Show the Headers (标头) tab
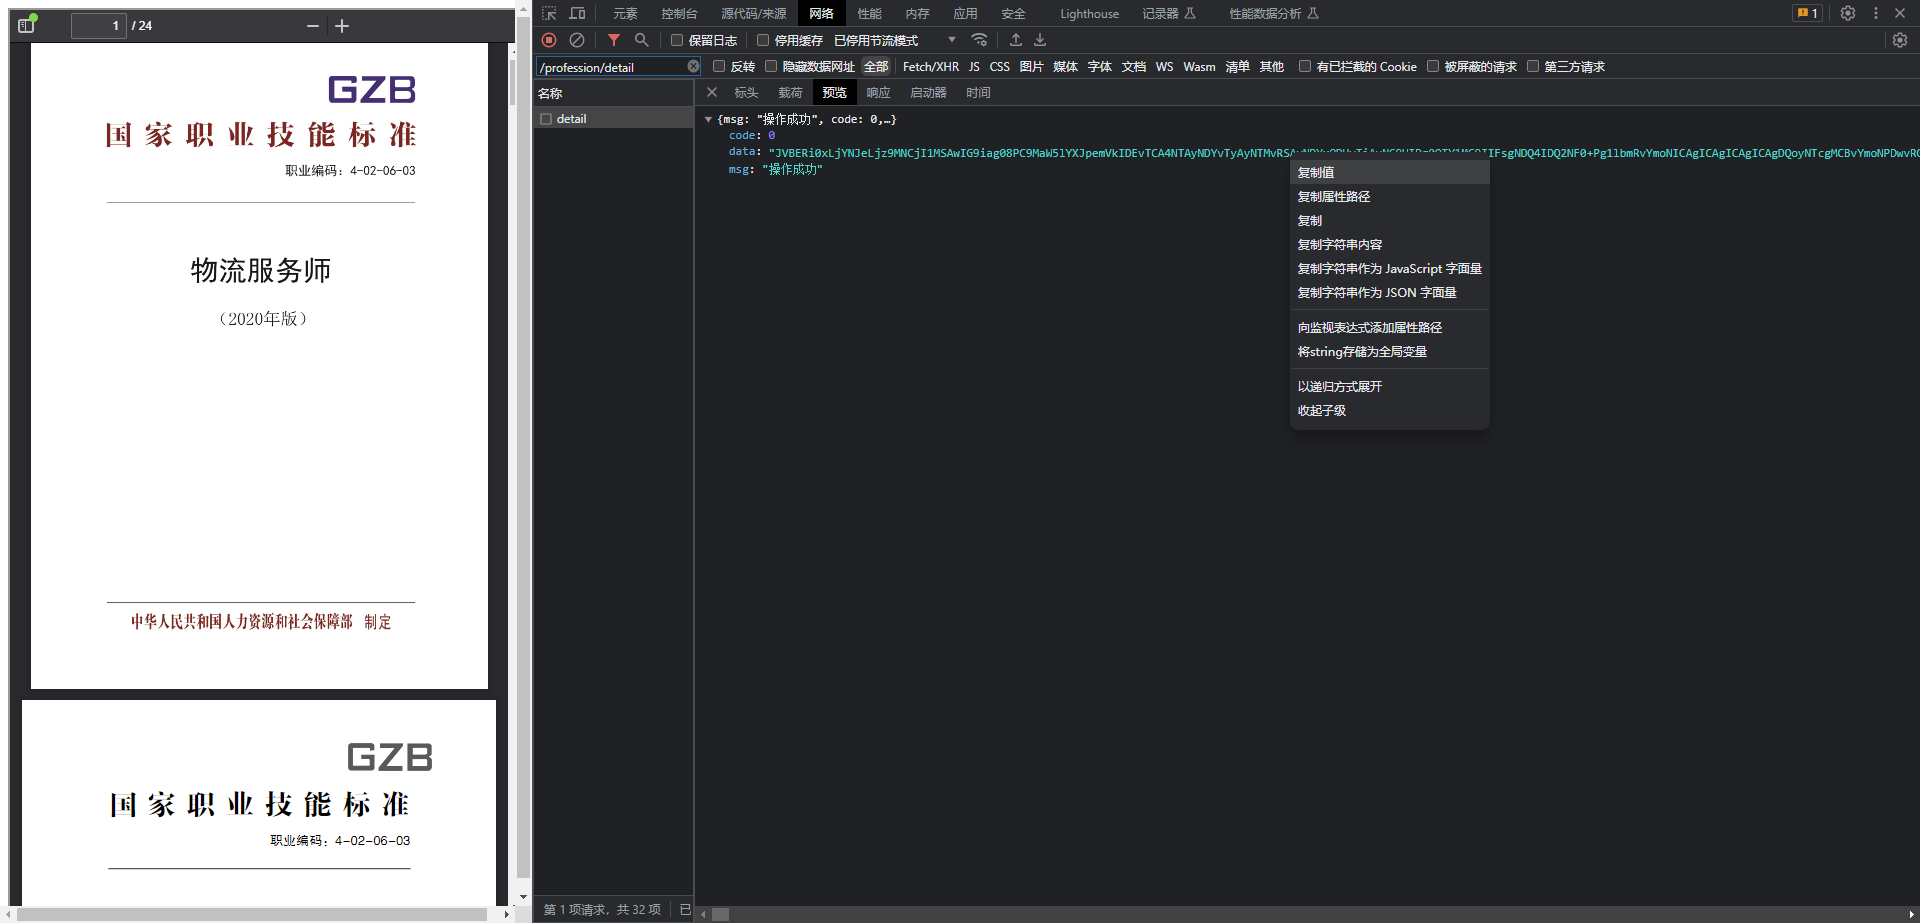1920x923 pixels. point(746,92)
